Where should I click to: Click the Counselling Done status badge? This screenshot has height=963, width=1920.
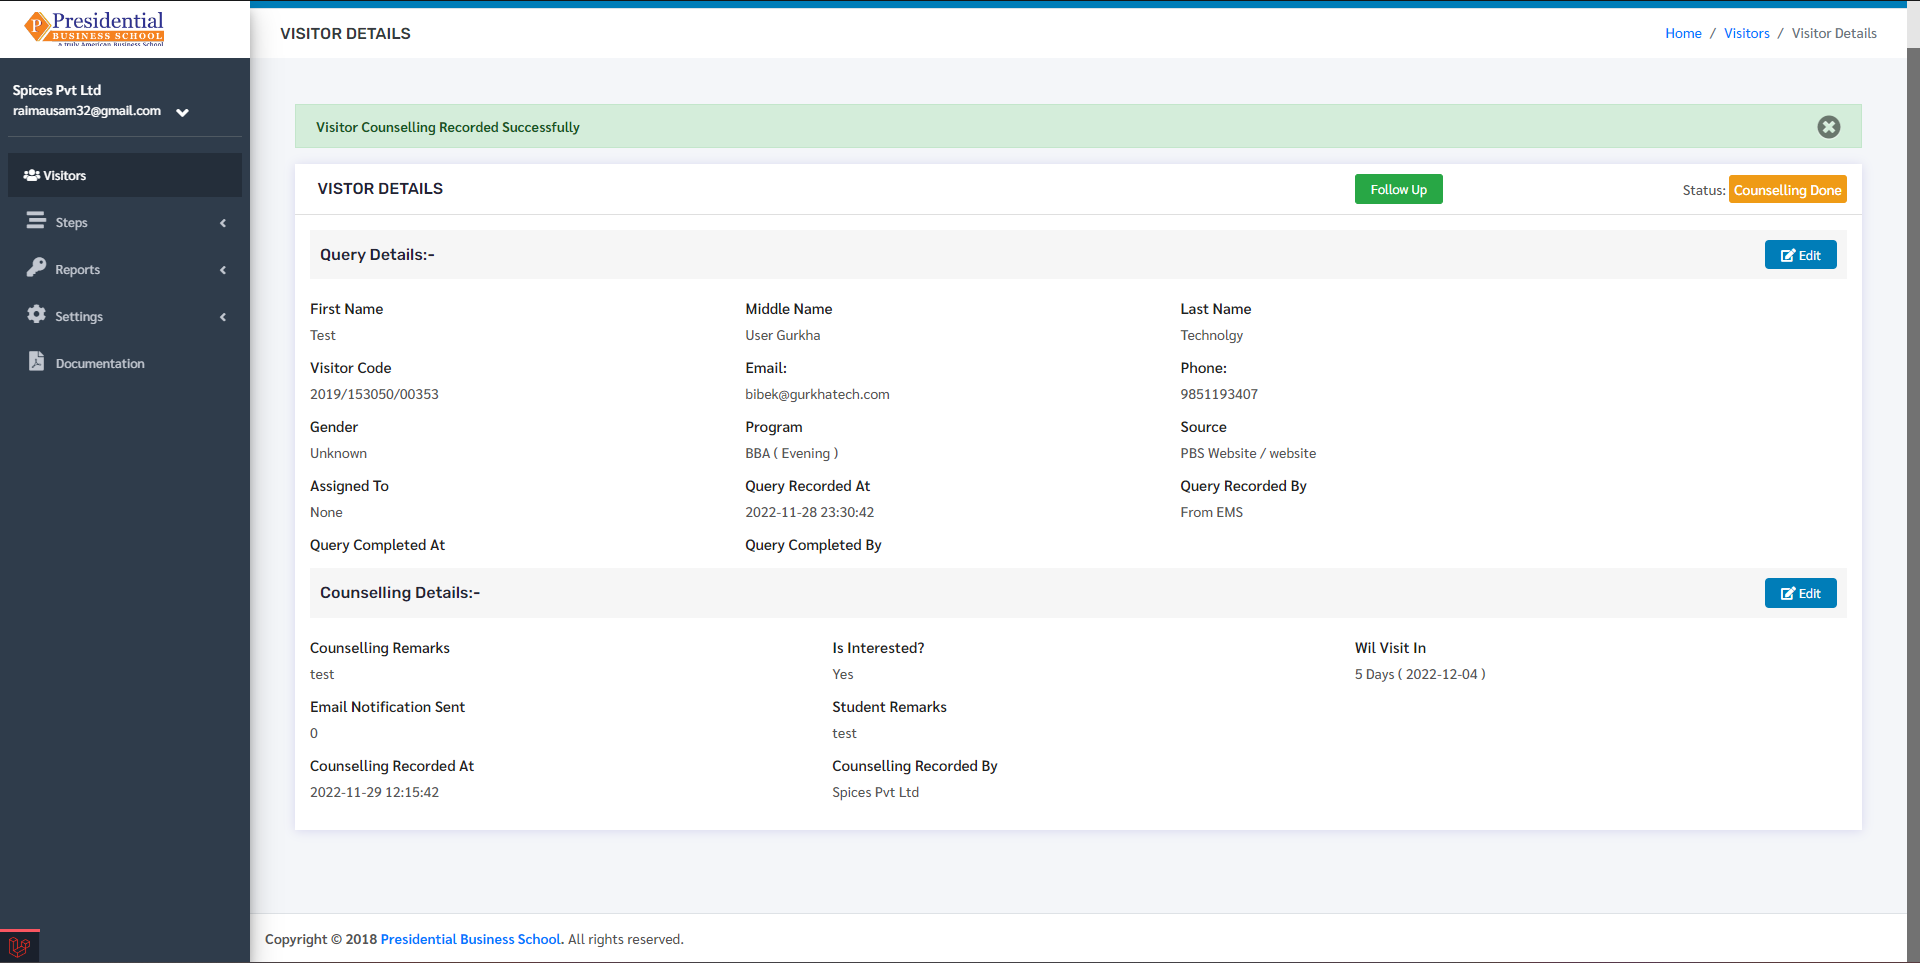pyautogui.click(x=1787, y=190)
